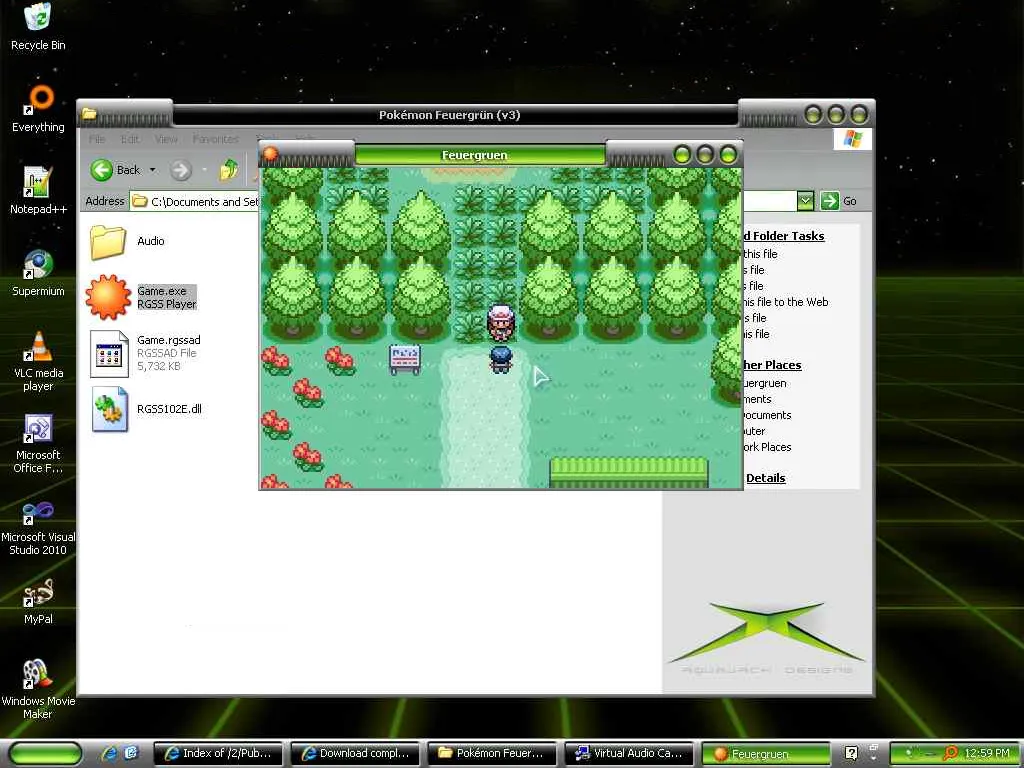1024x768 pixels.
Task: Open the Back button history dropdown arrow
Action: click(x=153, y=170)
